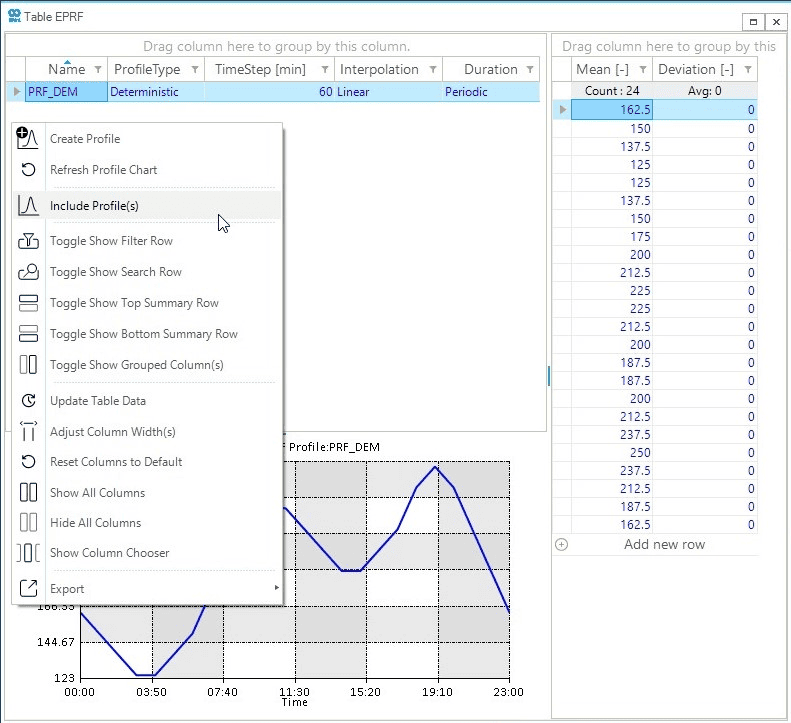The height and width of the screenshot is (723, 791).
Task: Open the Name column filter dropdown
Action: [98, 70]
